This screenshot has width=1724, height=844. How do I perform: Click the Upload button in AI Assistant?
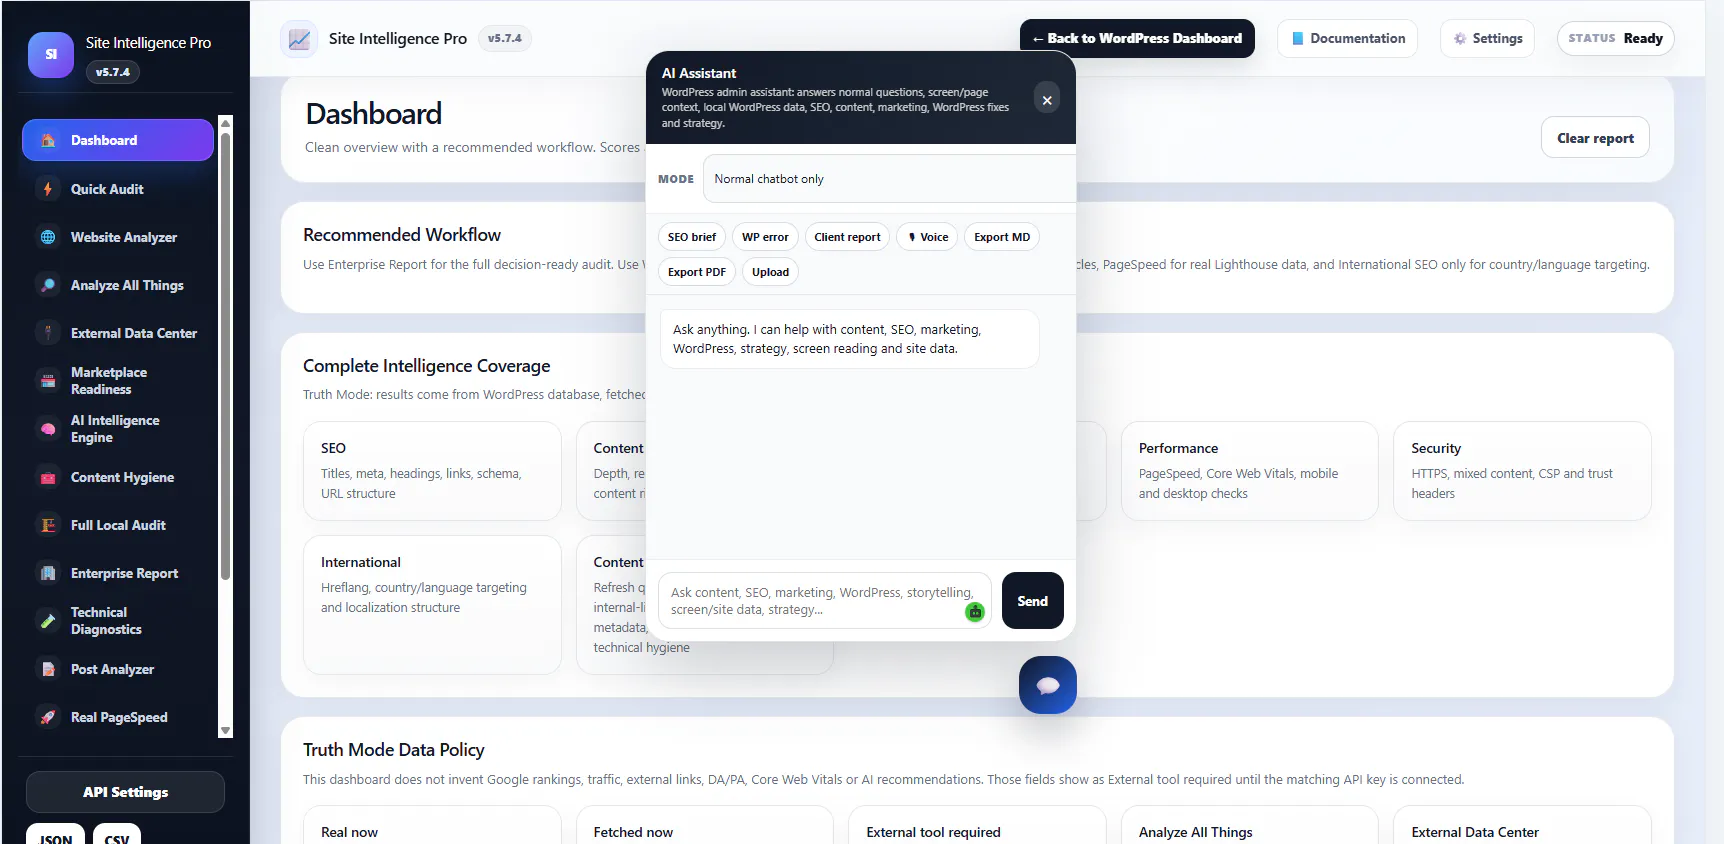tap(770, 272)
